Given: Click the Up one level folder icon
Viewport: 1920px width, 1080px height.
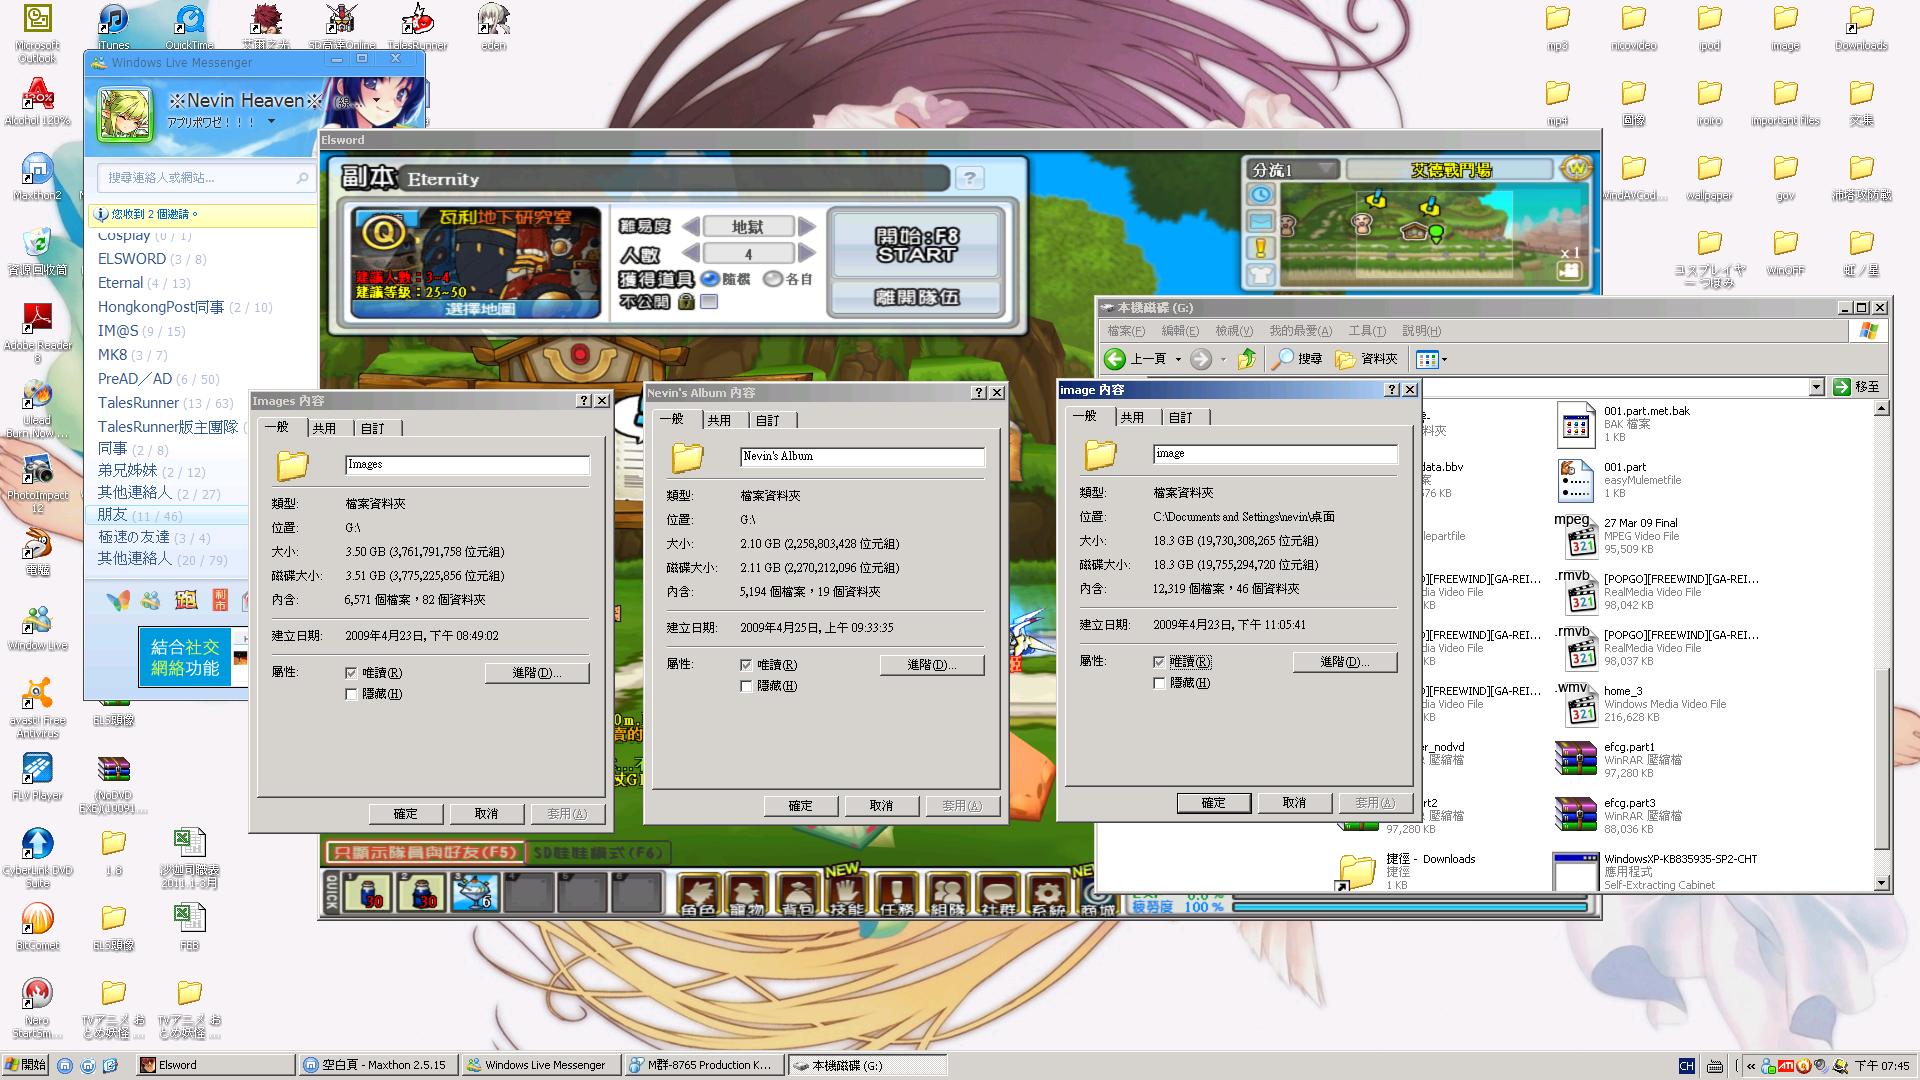Looking at the screenshot, I should (1246, 359).
